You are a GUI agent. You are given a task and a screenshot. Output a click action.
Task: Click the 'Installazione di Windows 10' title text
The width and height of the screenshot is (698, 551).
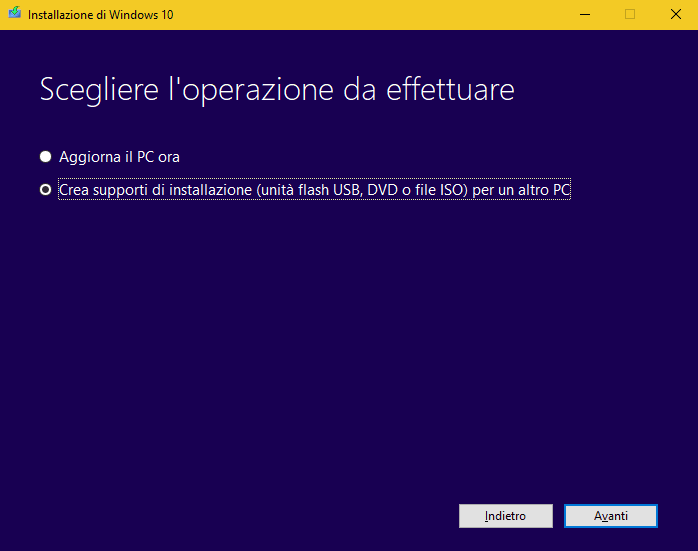point(100,15)
